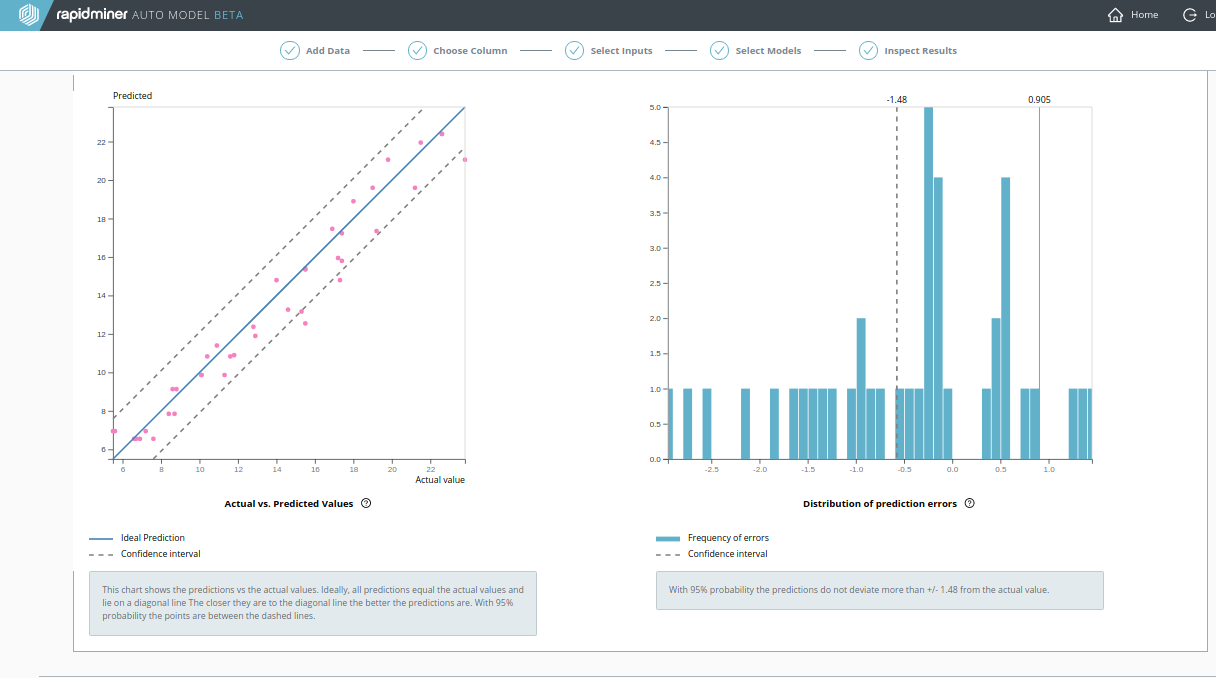Click the Choose Column checkmark icon

pos(418,51)
